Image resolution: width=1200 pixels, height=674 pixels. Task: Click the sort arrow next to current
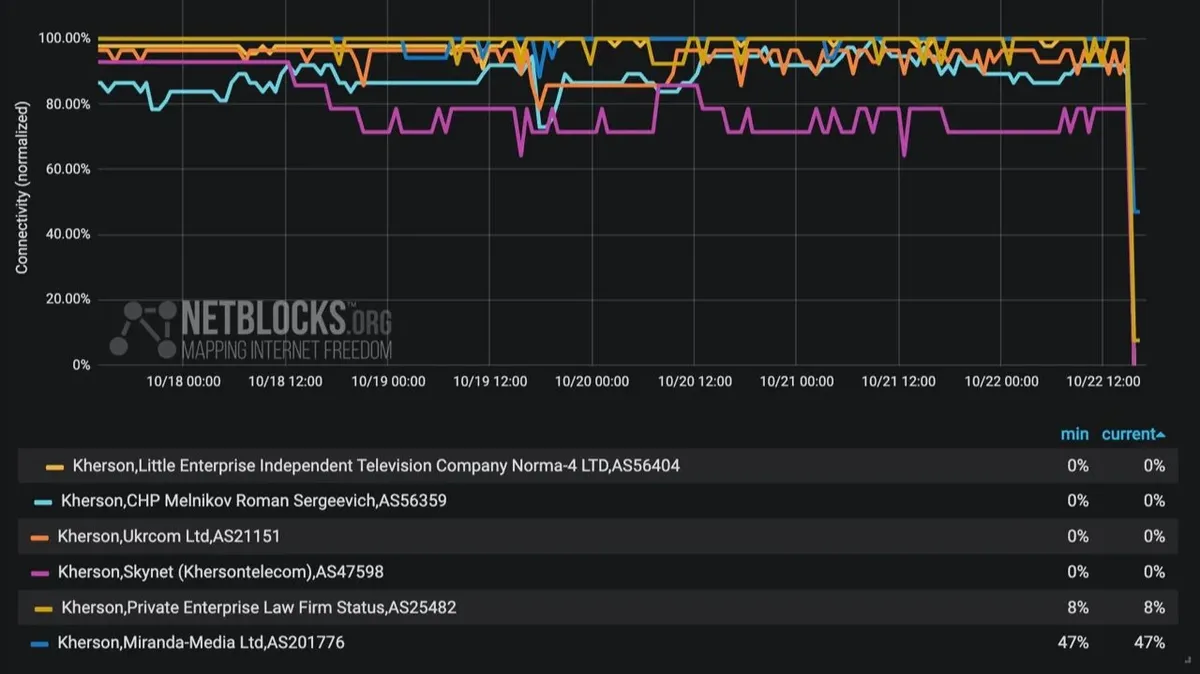[1161, 435]
